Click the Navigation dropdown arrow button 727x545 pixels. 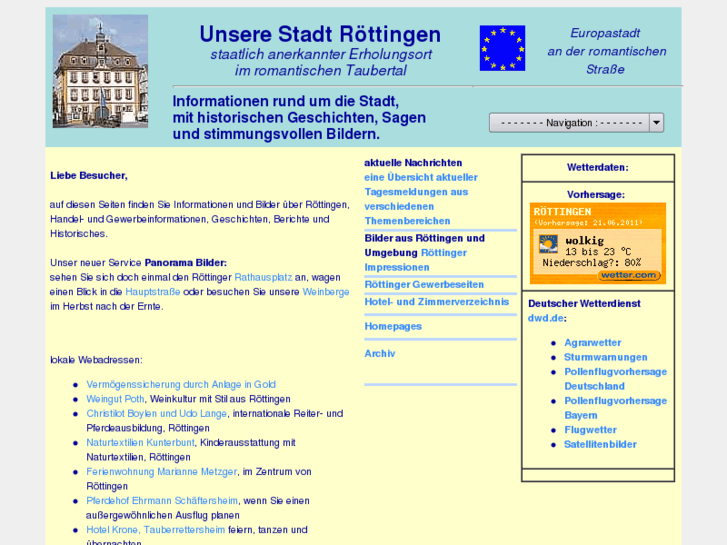pos(657,123)
